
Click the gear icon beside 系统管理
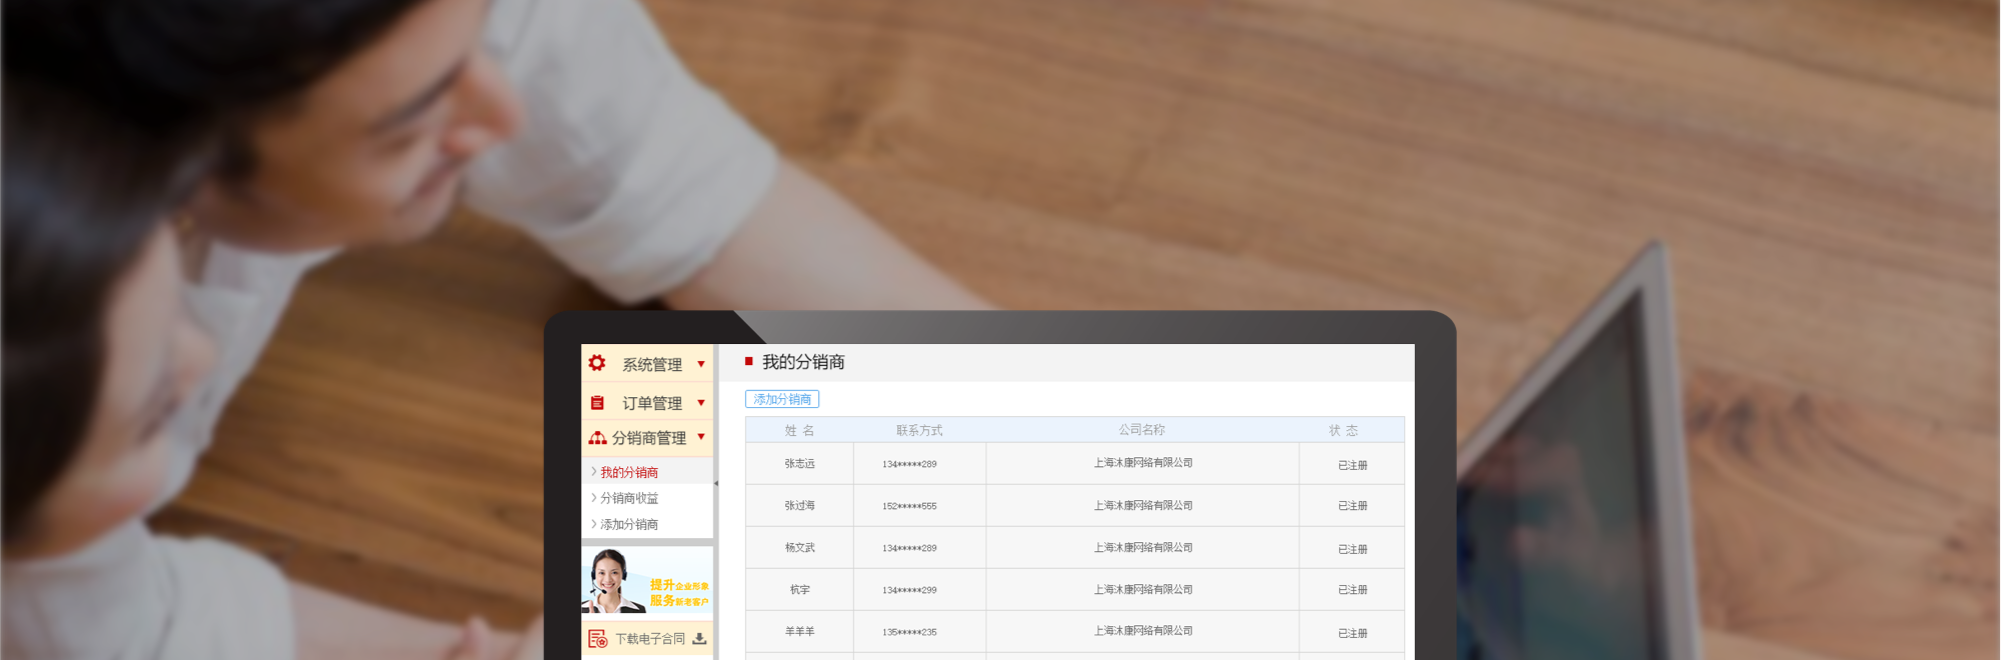(x=597, y=363)
